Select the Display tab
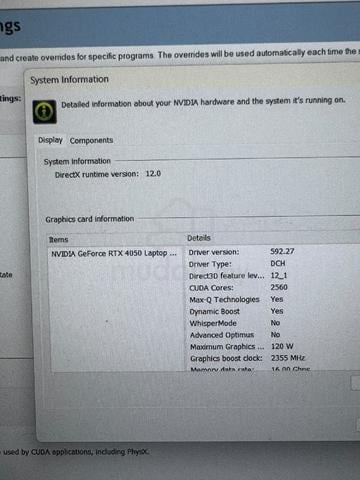The height and width of the screenshot is (480, 360). point(50,140)
